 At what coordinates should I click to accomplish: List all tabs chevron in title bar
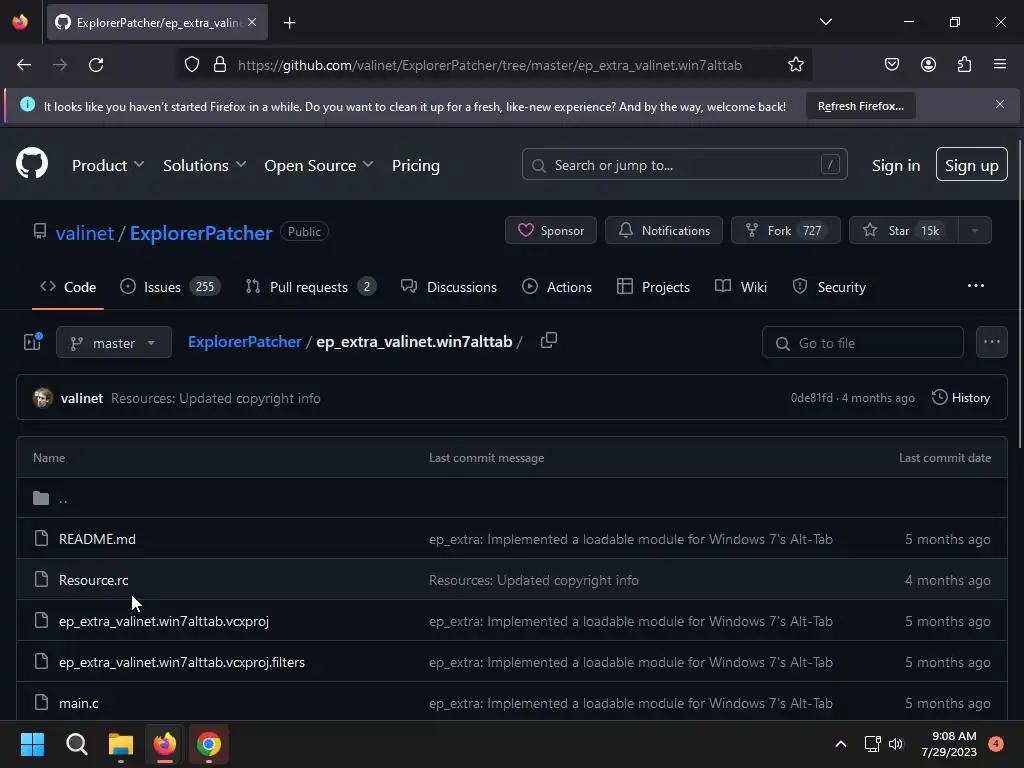tap(825, 22)
